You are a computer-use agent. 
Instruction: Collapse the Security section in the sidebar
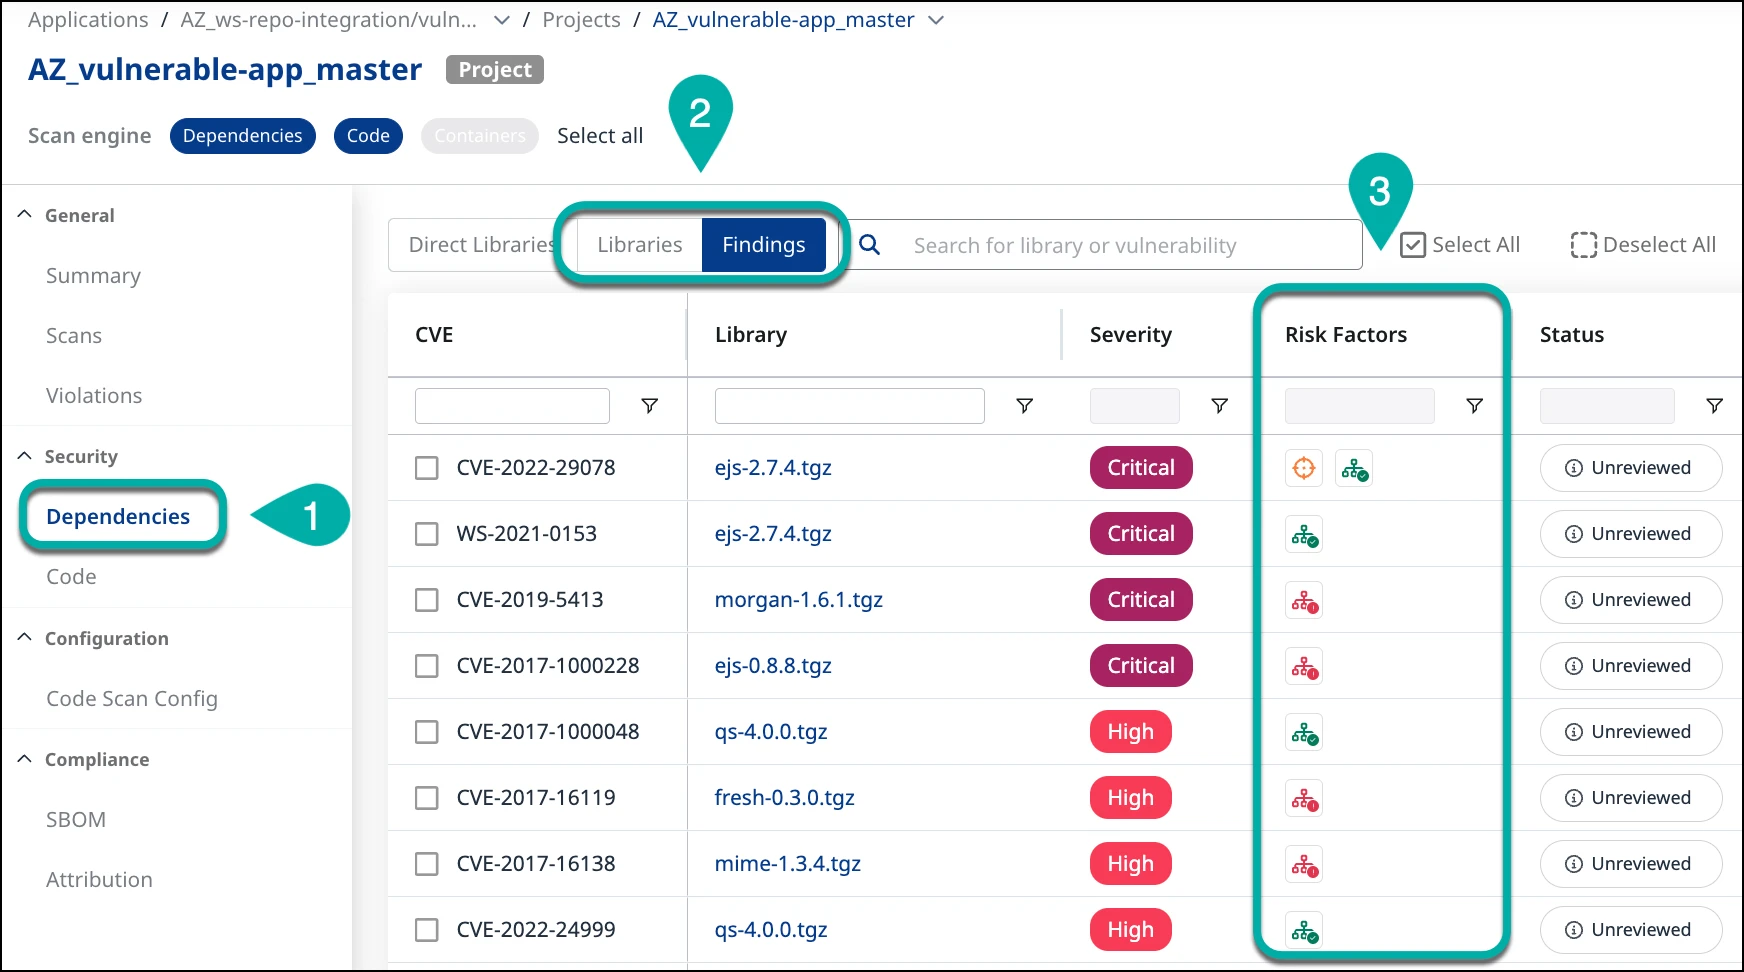coord(24,455)
